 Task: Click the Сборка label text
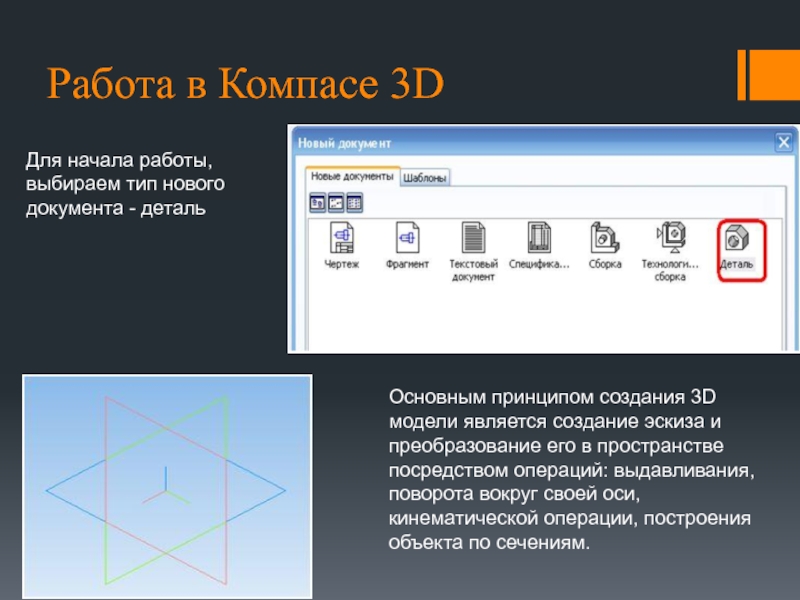coord(605,264)
